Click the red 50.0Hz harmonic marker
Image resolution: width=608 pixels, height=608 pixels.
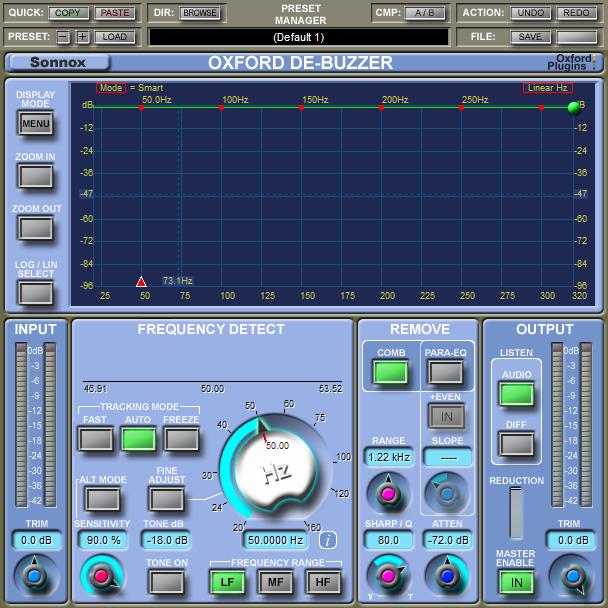point(142,107)
